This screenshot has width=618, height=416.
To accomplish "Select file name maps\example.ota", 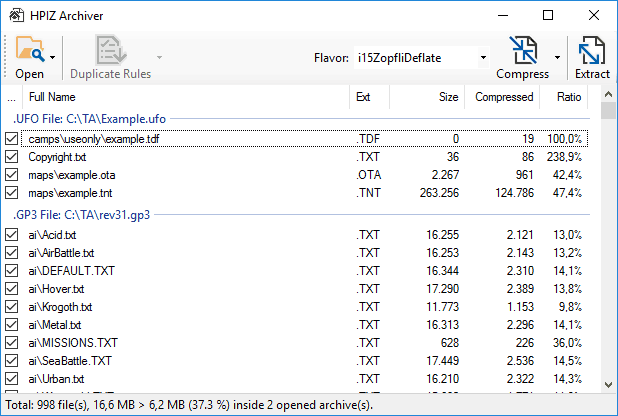I will (72, 175).
